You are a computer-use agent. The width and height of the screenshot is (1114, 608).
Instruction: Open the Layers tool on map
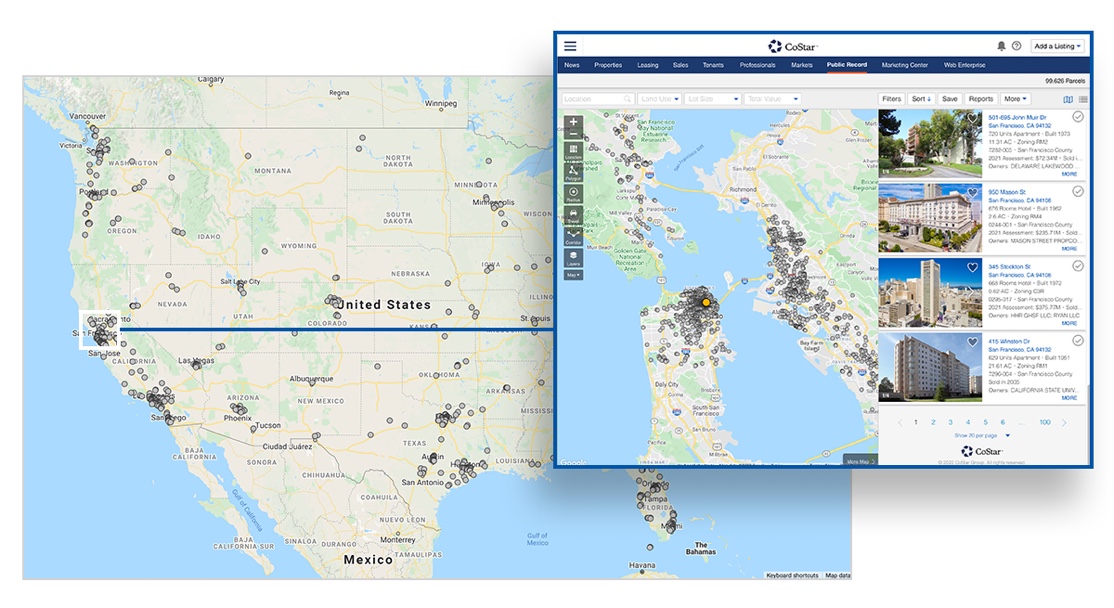coord(573,258)
